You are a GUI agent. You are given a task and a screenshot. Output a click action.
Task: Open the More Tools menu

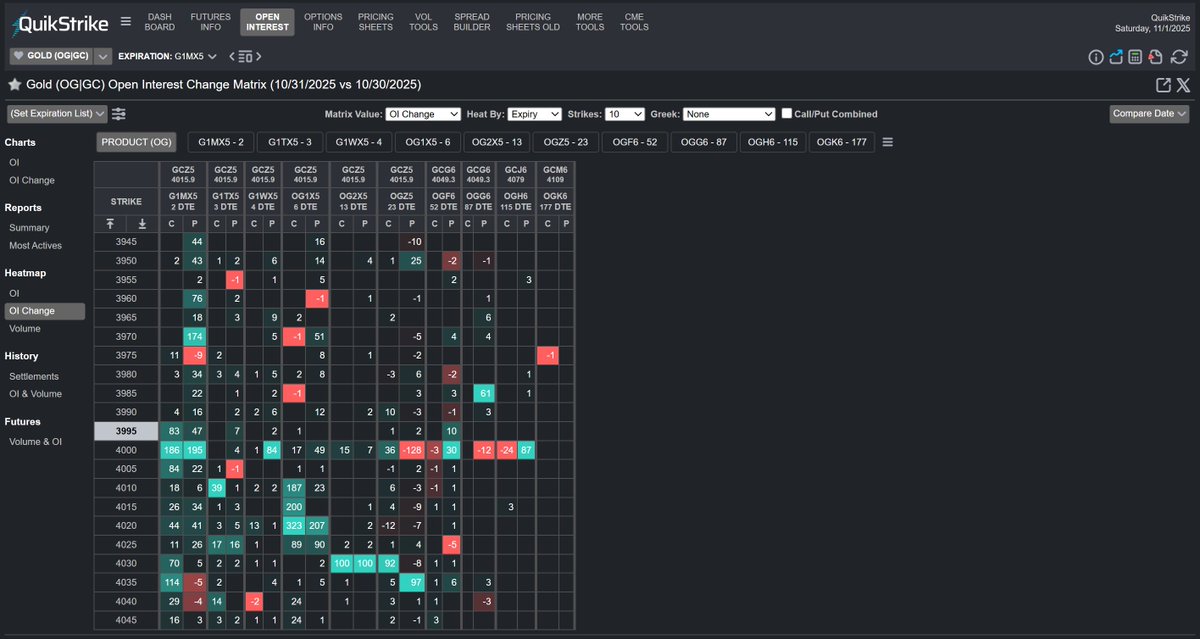point(590,22)
